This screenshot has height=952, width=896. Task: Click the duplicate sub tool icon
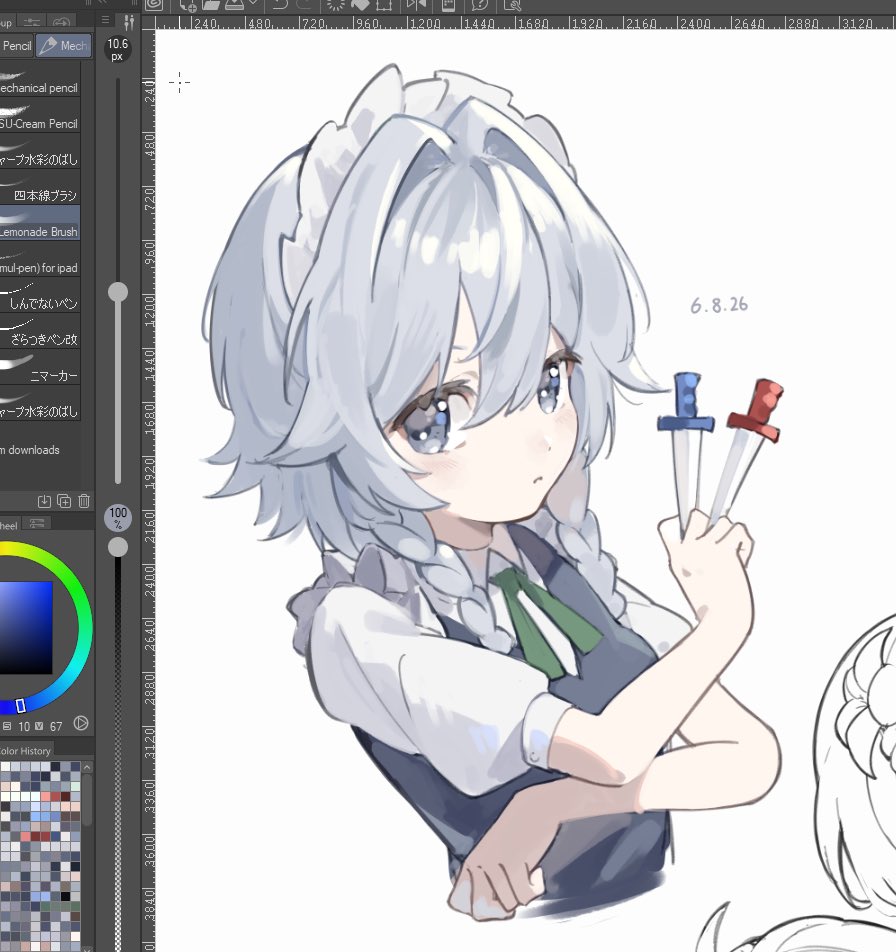coord(64,501)
